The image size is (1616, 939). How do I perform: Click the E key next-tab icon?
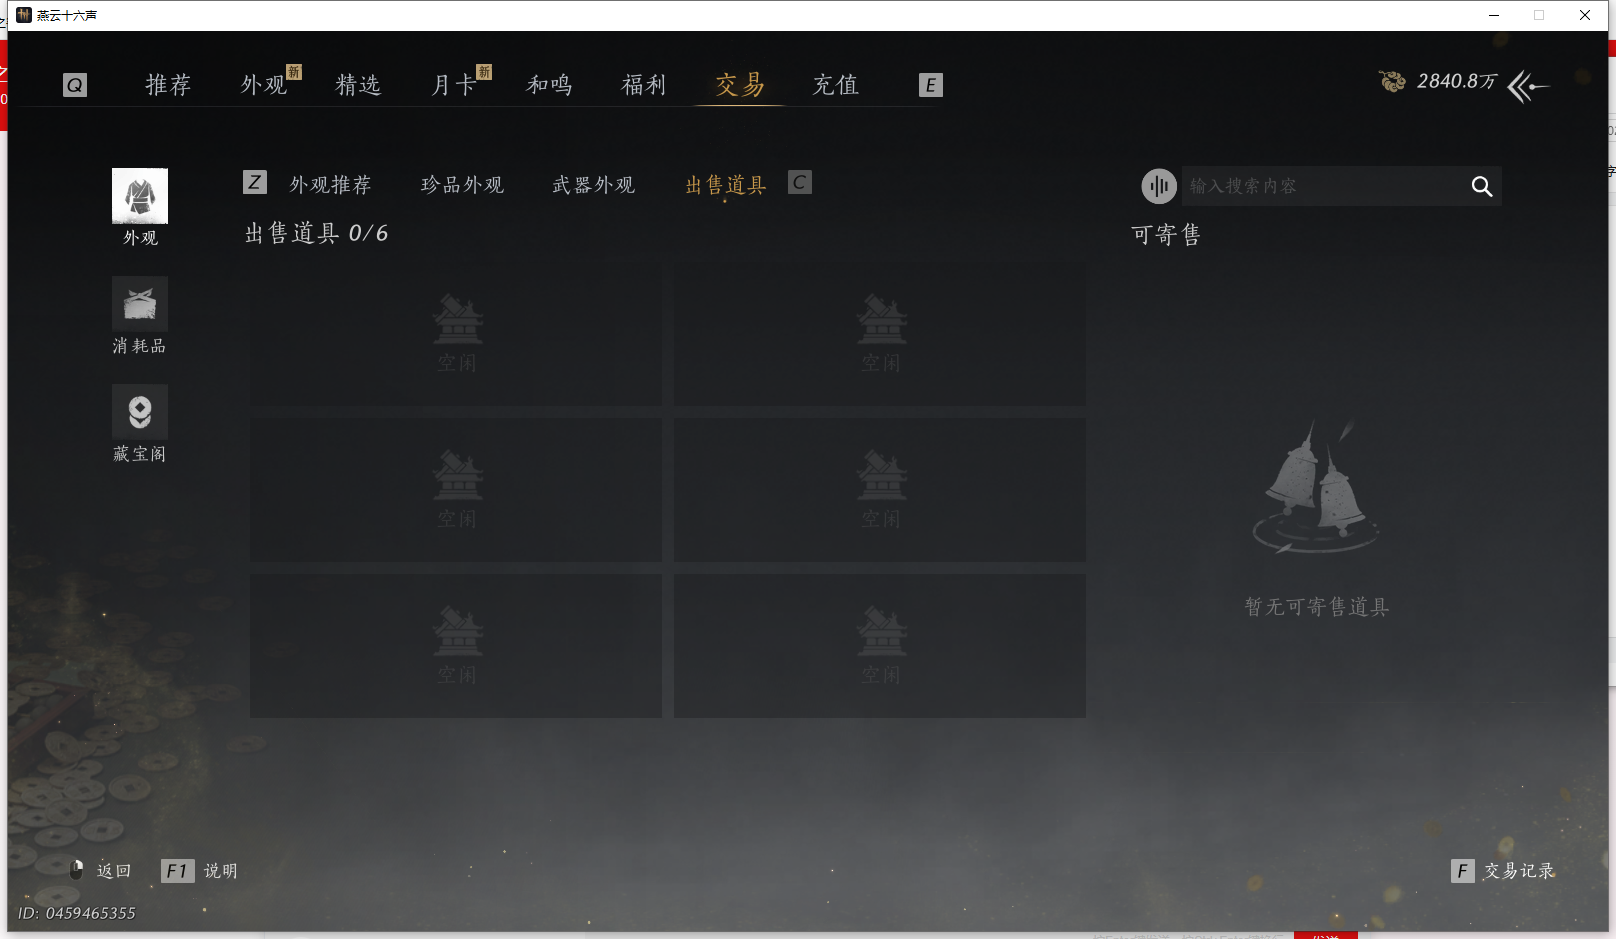[931, 85]
